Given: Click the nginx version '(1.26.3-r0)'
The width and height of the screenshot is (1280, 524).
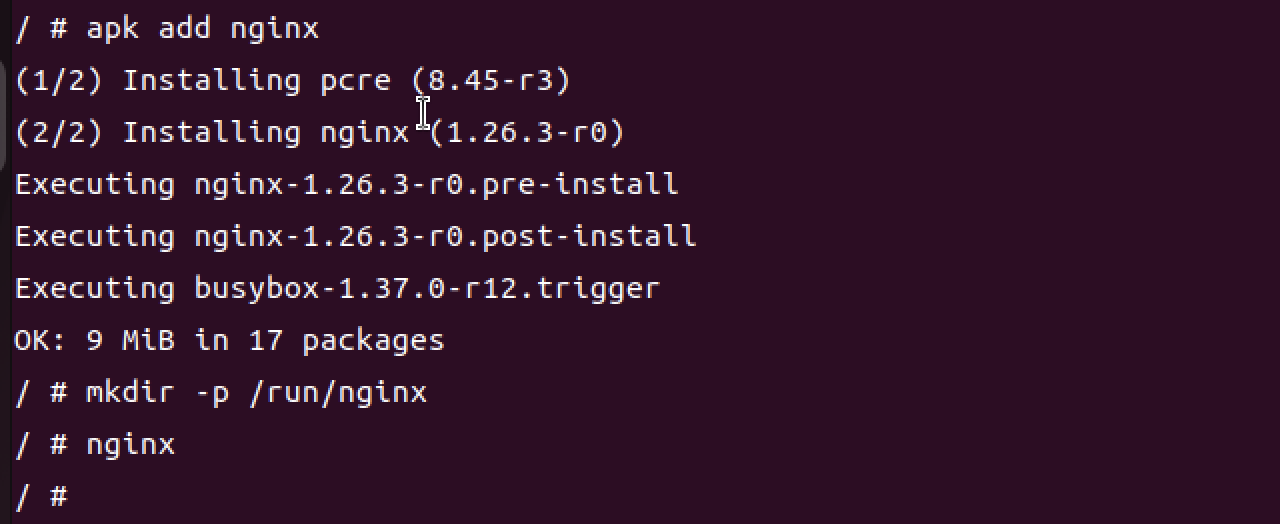Looking at the screenshot, I should coord(527,132).
